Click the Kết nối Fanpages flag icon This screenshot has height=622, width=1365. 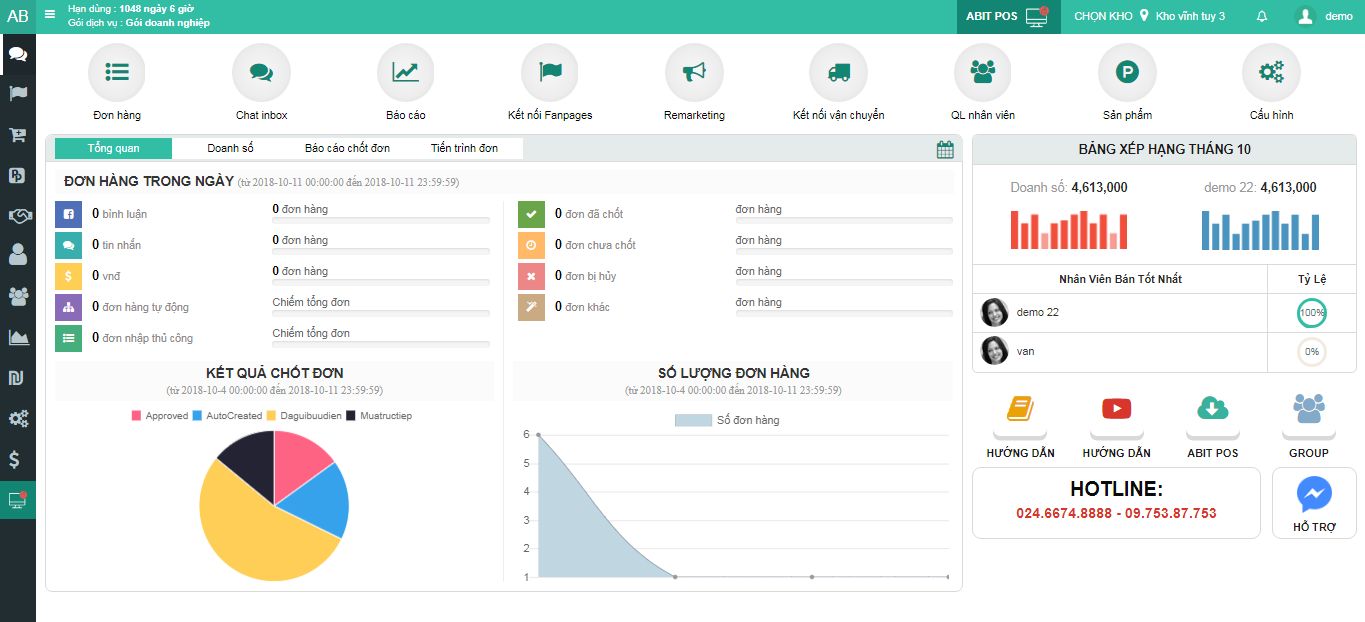(x=550, y=72)
